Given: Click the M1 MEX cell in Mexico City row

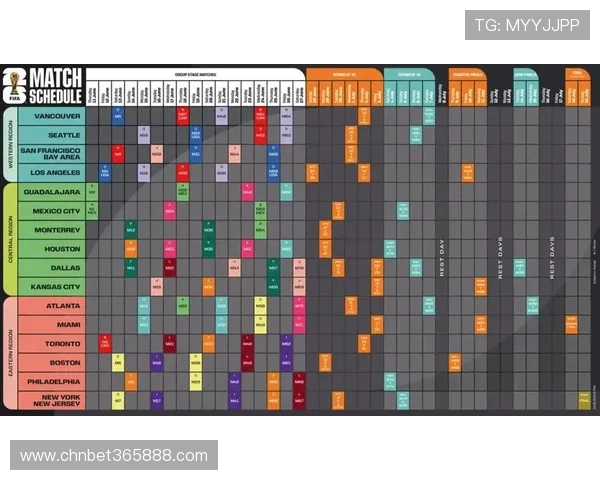Looking at the screenshot, I should pyautogui.click(x=92, y=211).
